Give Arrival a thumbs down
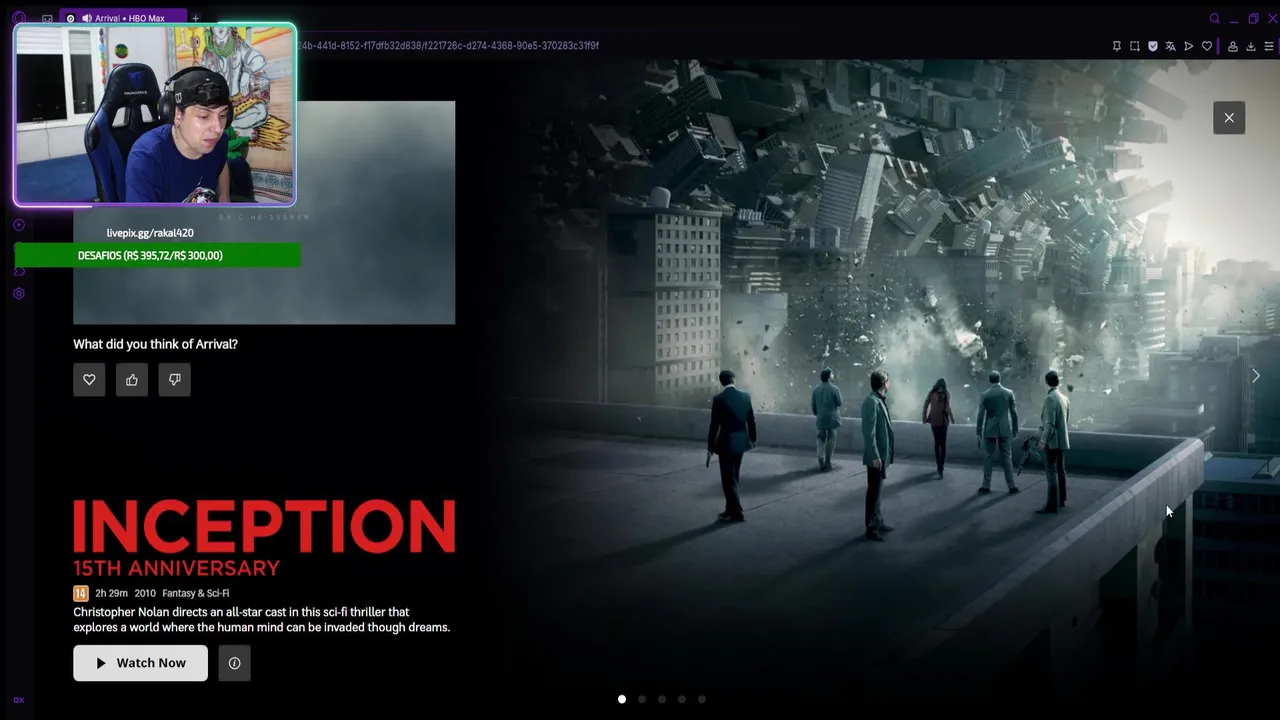 (x=175, y=380)
